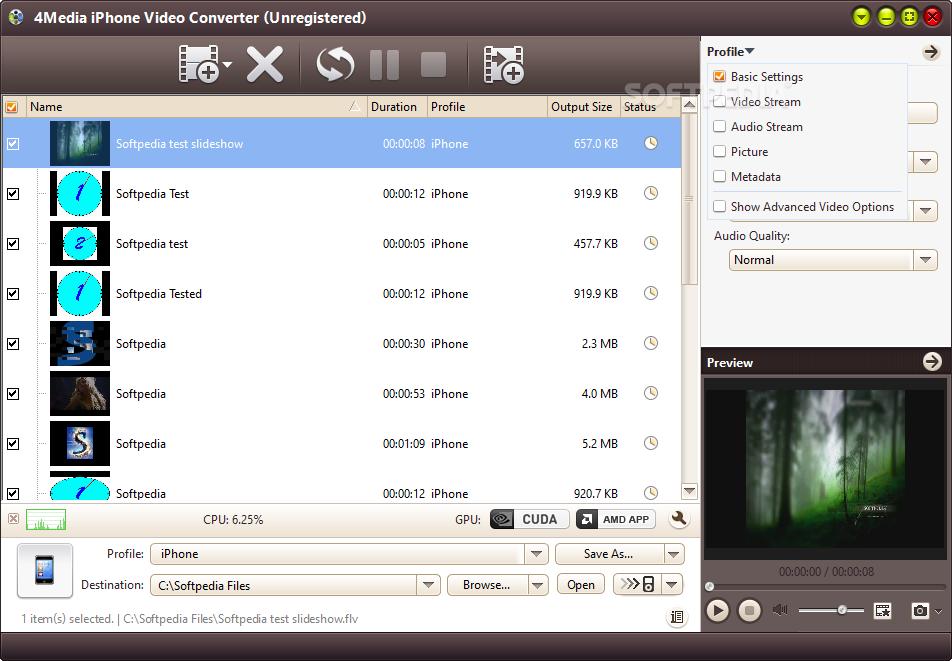This screenshot has height=661, width=952.
Task: Open the transfer device dropdown arrow
Action: [672, 585]
